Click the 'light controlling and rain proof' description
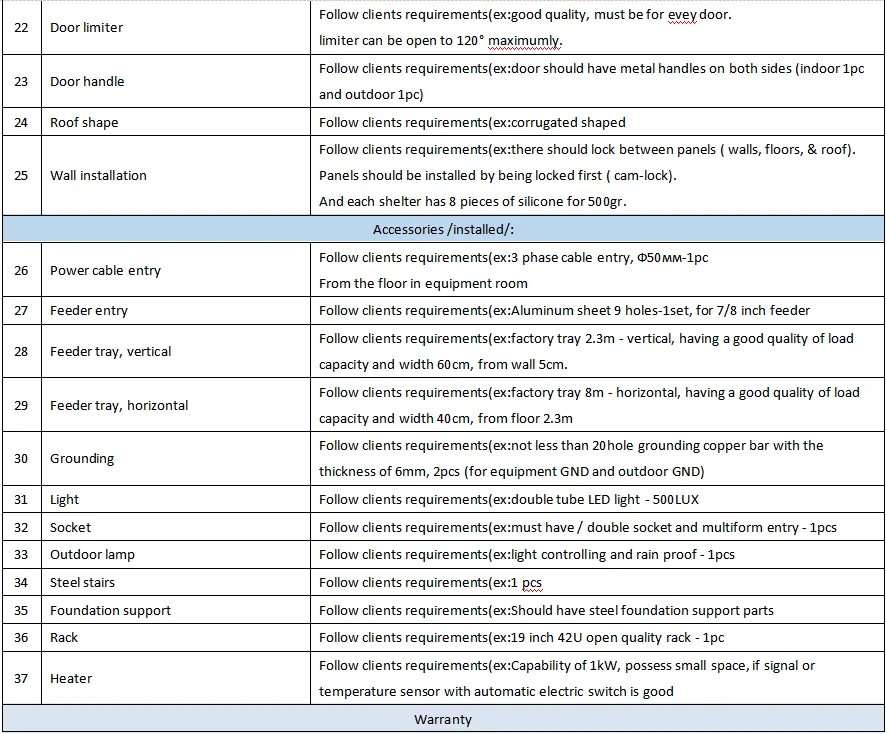Screen dimensions: 887x734 click(x=604, y=554)
